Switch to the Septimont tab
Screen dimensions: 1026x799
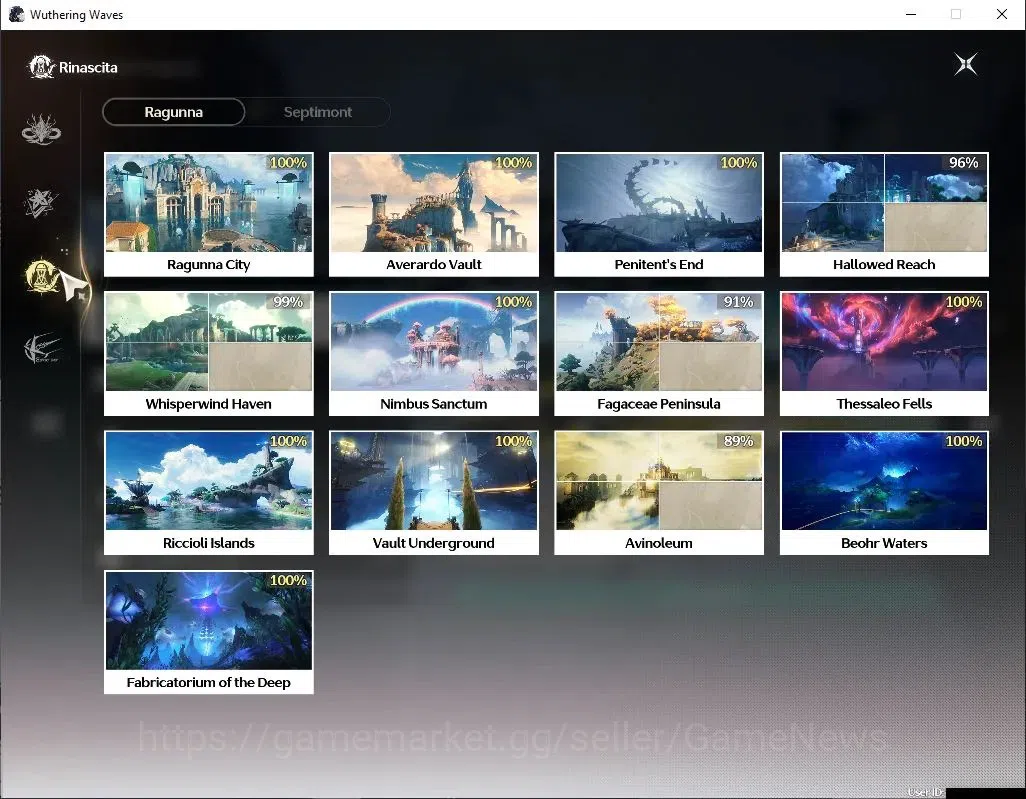(x=317, y=112)
